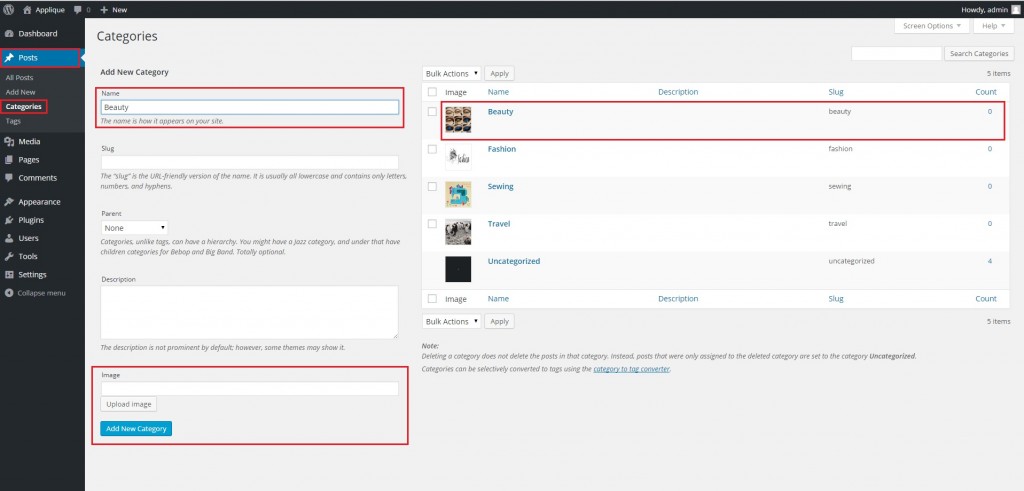Image resolution: width=1024 pixels, height=491 pixels.
Task: Open the top Bulk Actions dropdown
Action: click(x=452, y=73)
